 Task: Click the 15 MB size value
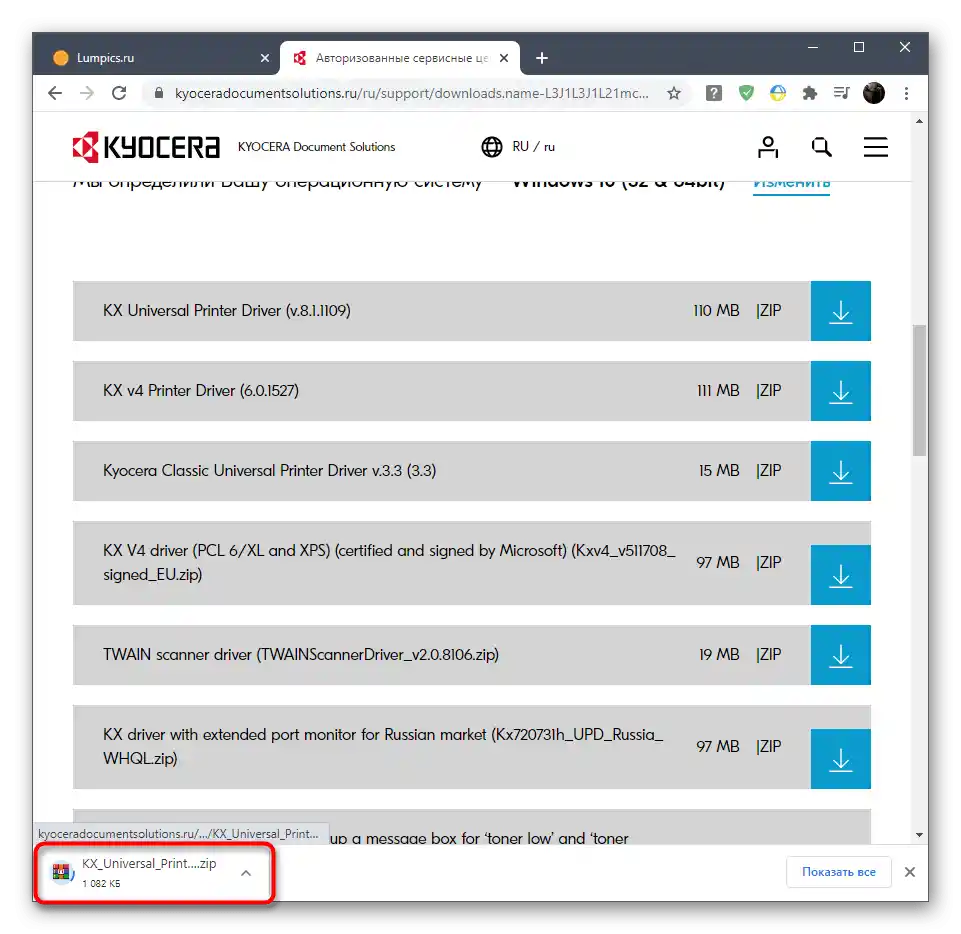point(719,471)
